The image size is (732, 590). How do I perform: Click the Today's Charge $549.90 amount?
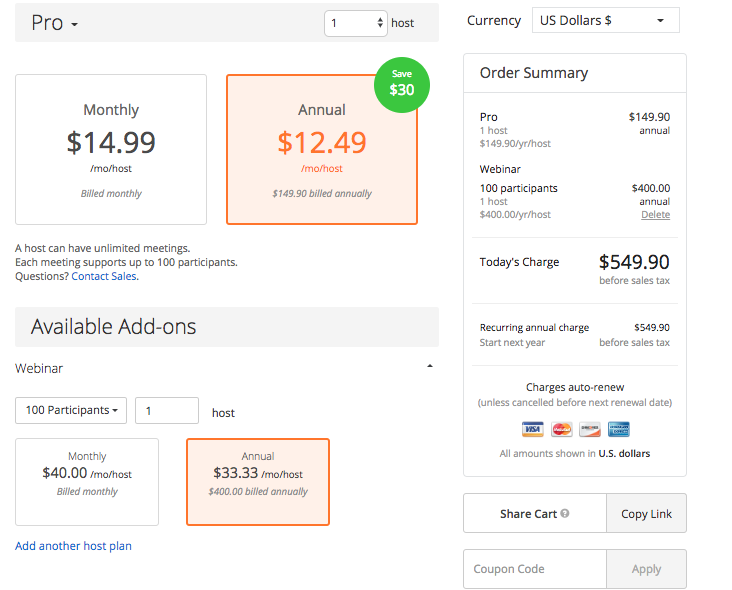(634, 262)
